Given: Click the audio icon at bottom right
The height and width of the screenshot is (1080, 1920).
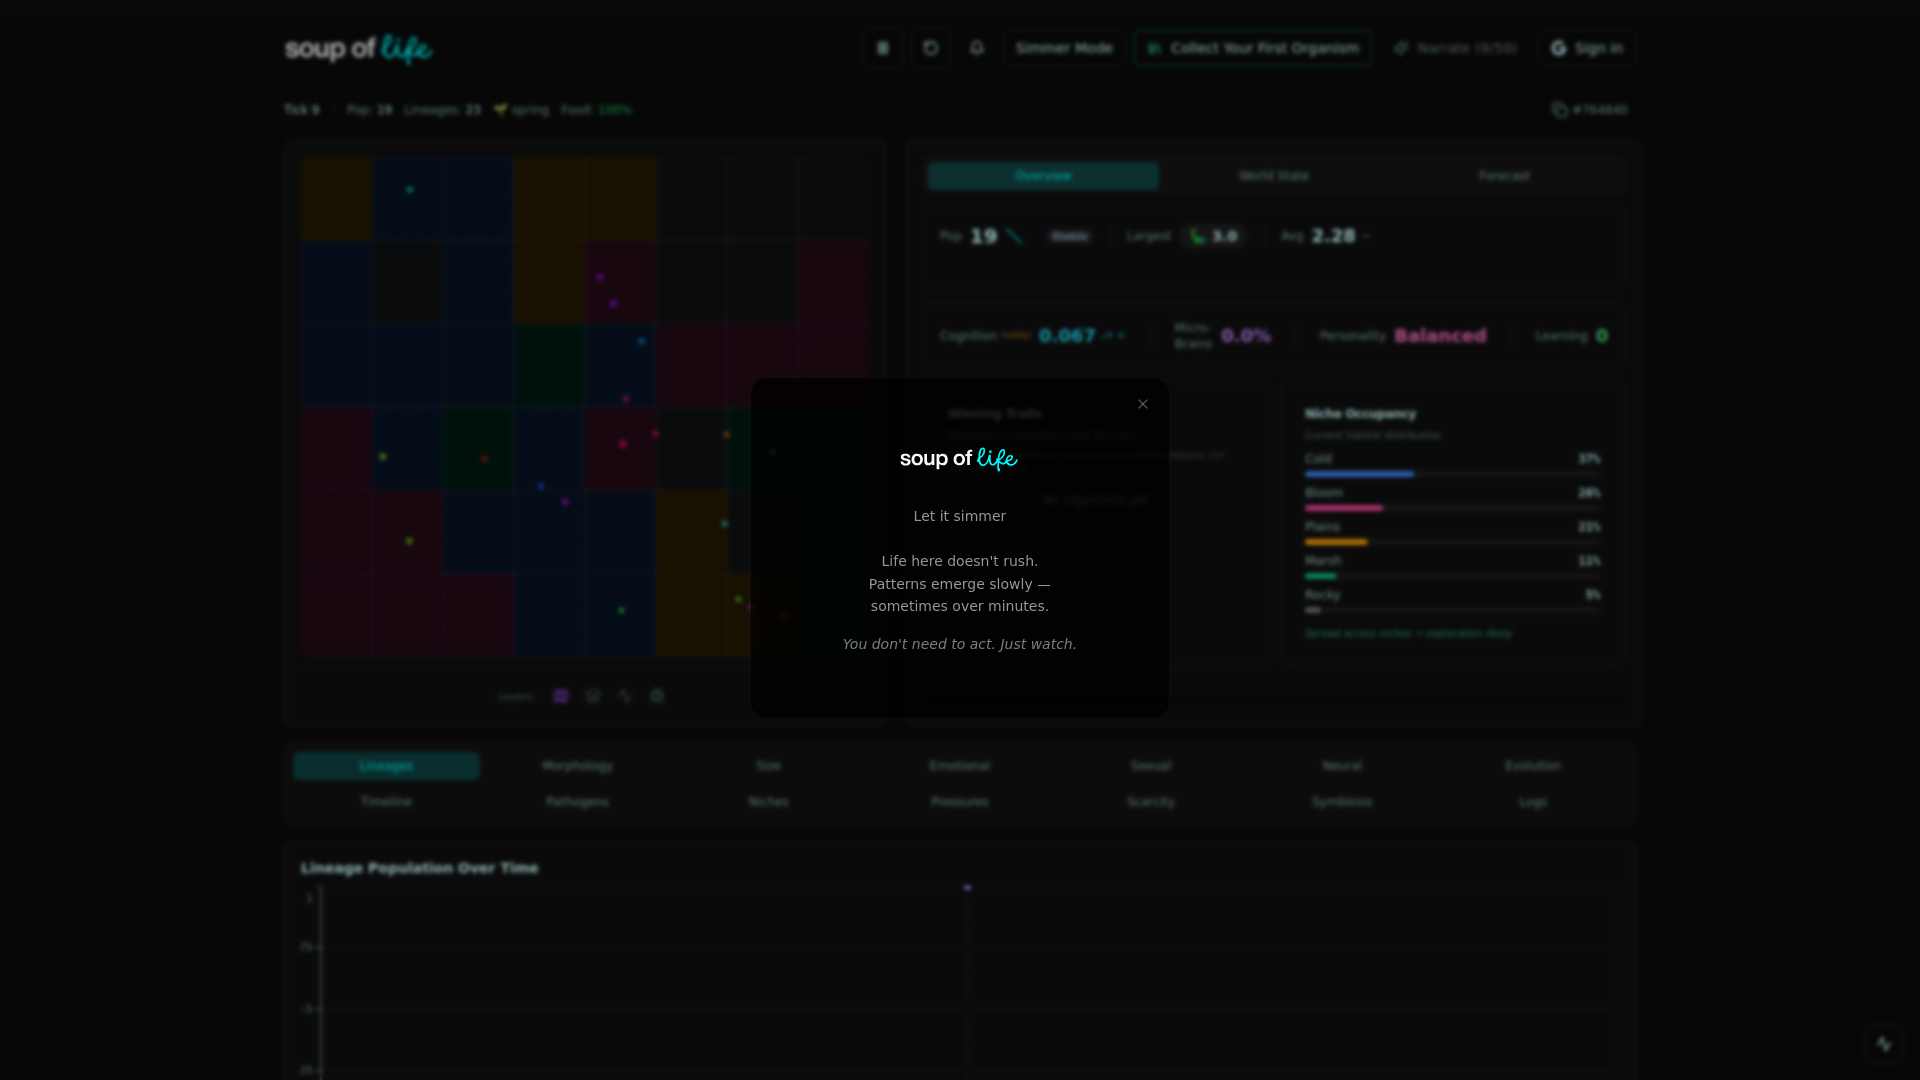Looking at the screenshot, I should (1886, 1043).
